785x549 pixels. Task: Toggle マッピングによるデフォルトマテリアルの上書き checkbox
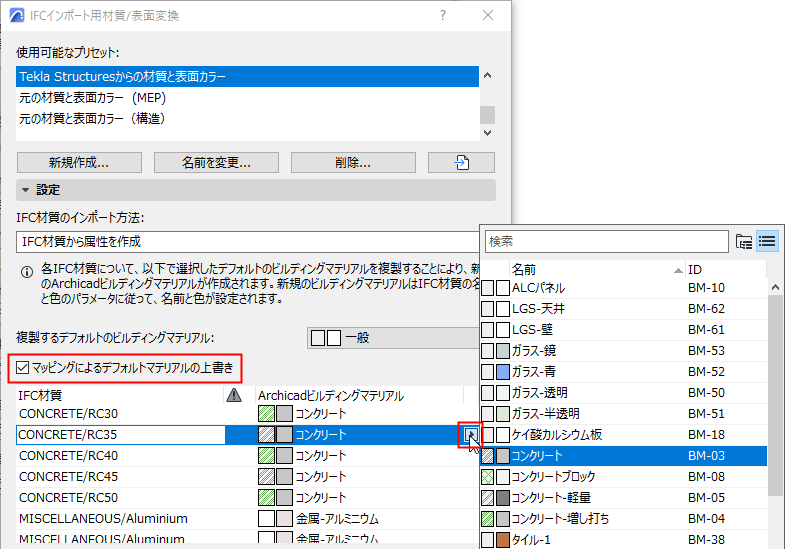(x=22, y=368)
